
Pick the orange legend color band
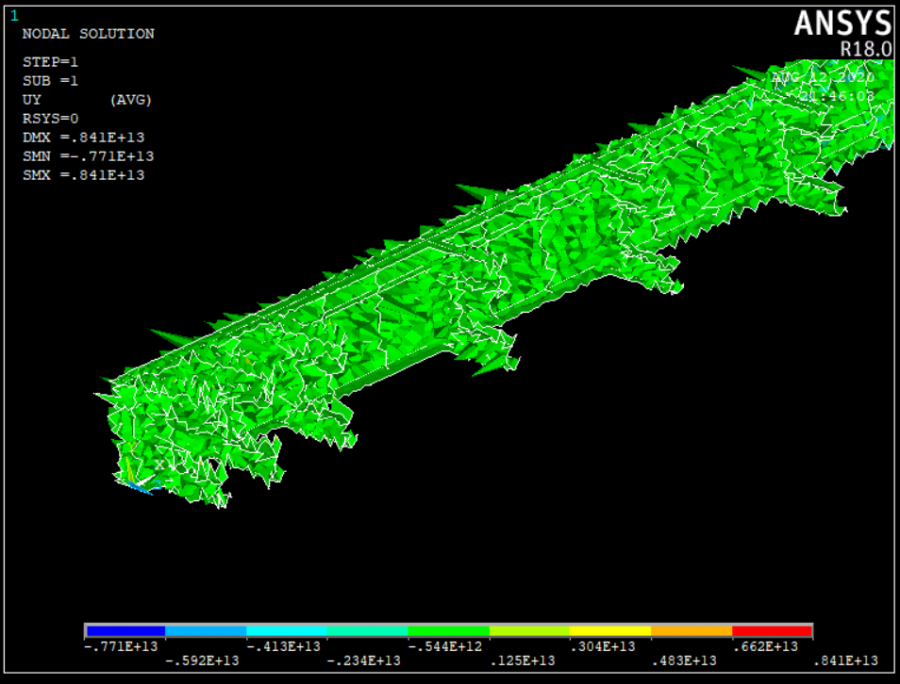tap(691, 632)
